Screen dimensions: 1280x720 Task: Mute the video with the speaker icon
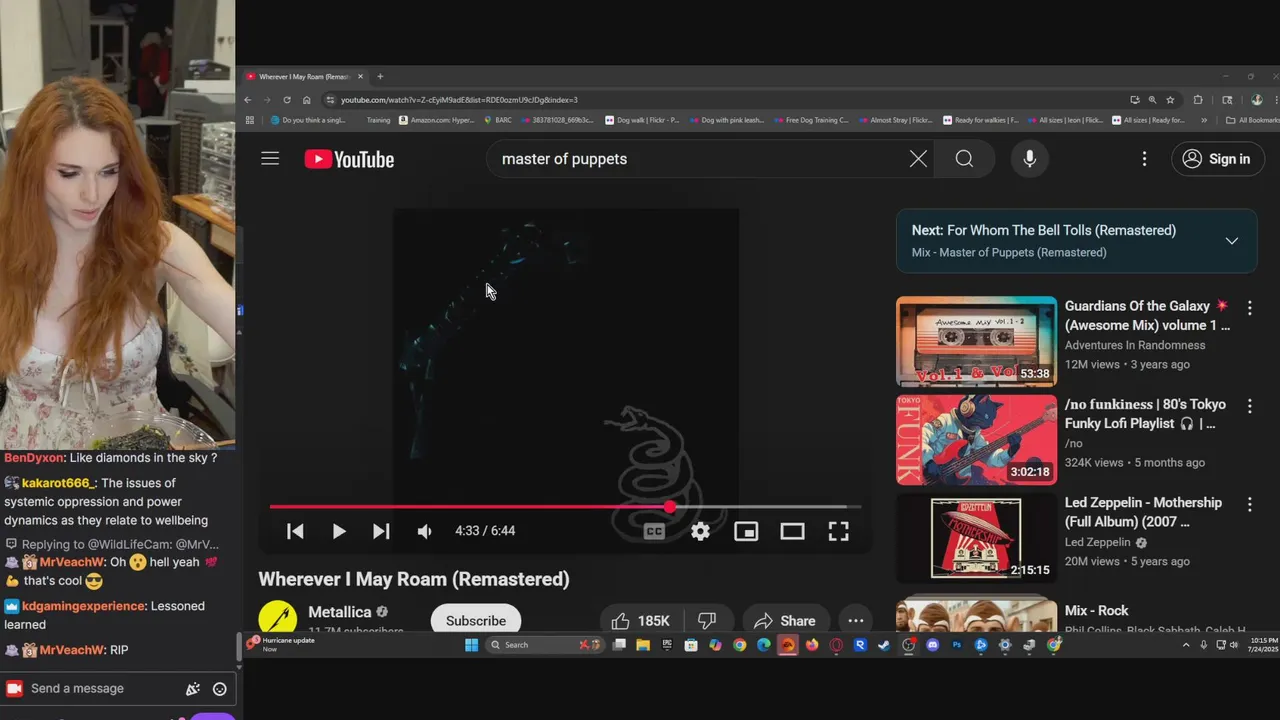click(424, 531)
